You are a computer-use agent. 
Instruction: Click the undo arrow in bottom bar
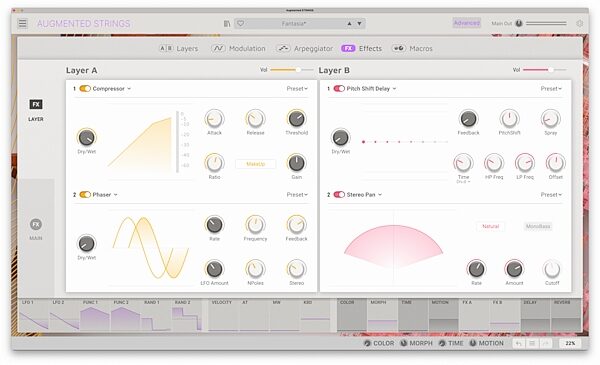pyautogui.click(x=519, y=344)
